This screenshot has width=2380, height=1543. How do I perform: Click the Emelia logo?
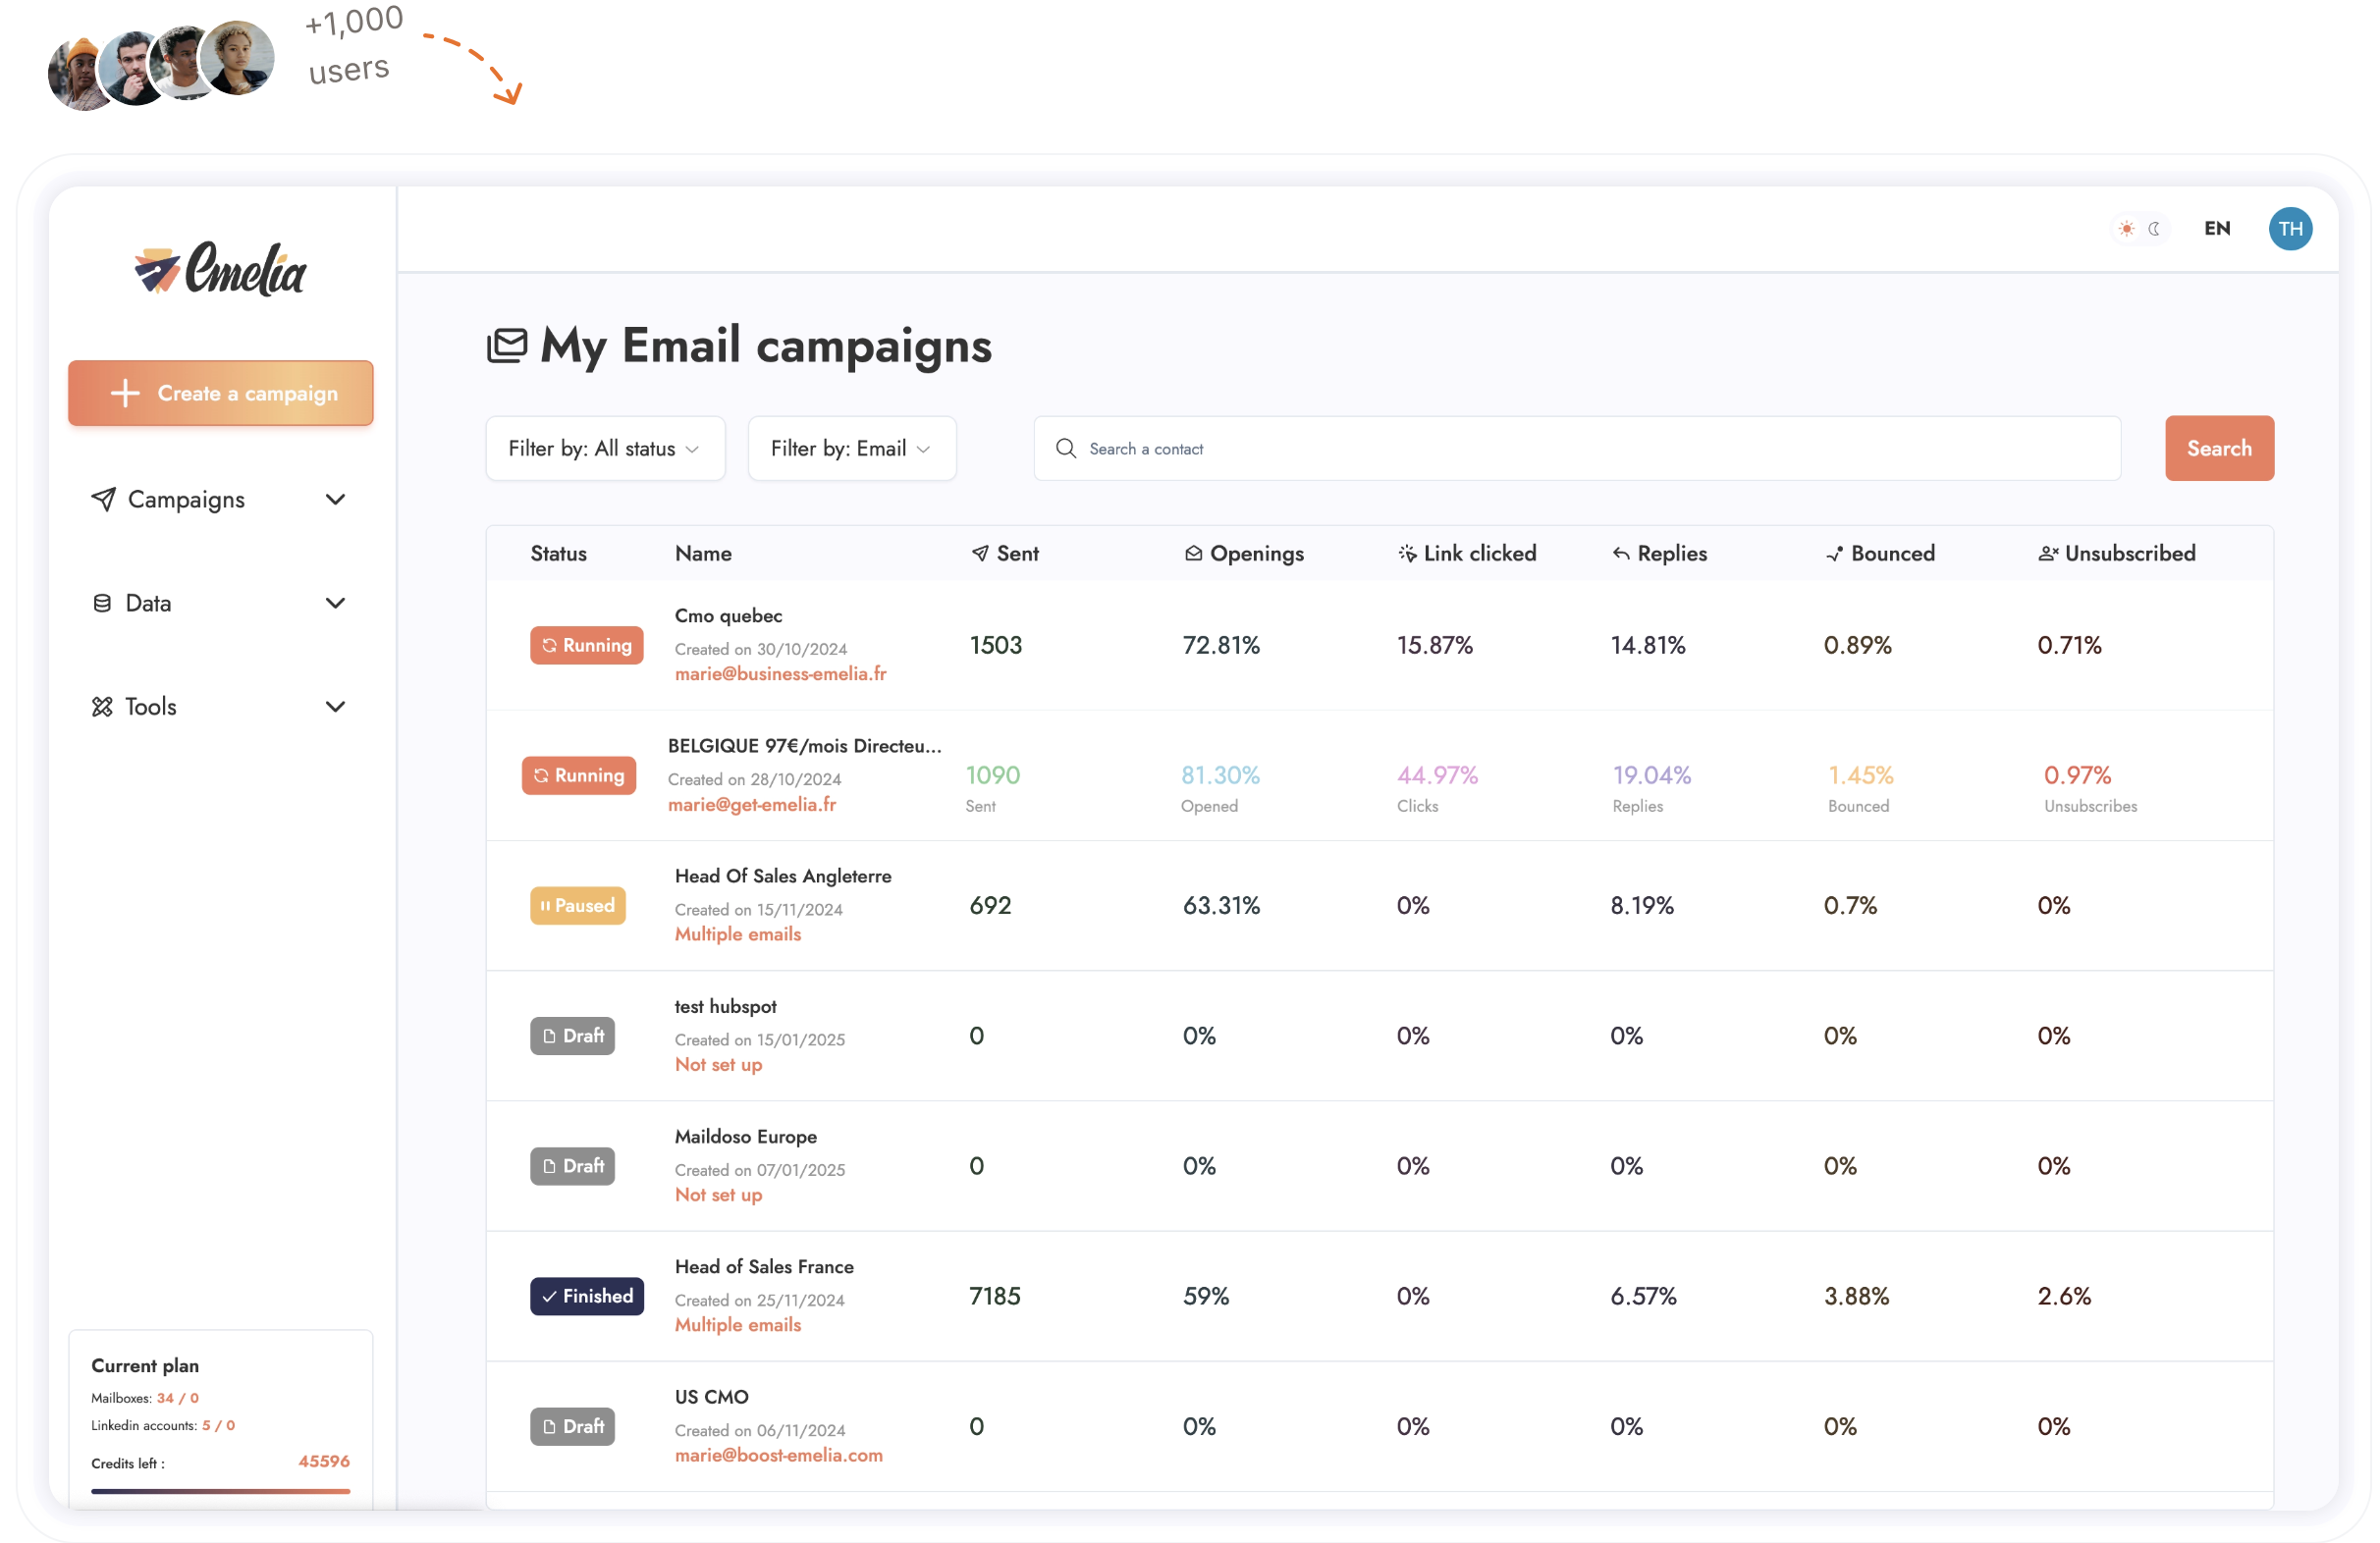tap(220, 268)
